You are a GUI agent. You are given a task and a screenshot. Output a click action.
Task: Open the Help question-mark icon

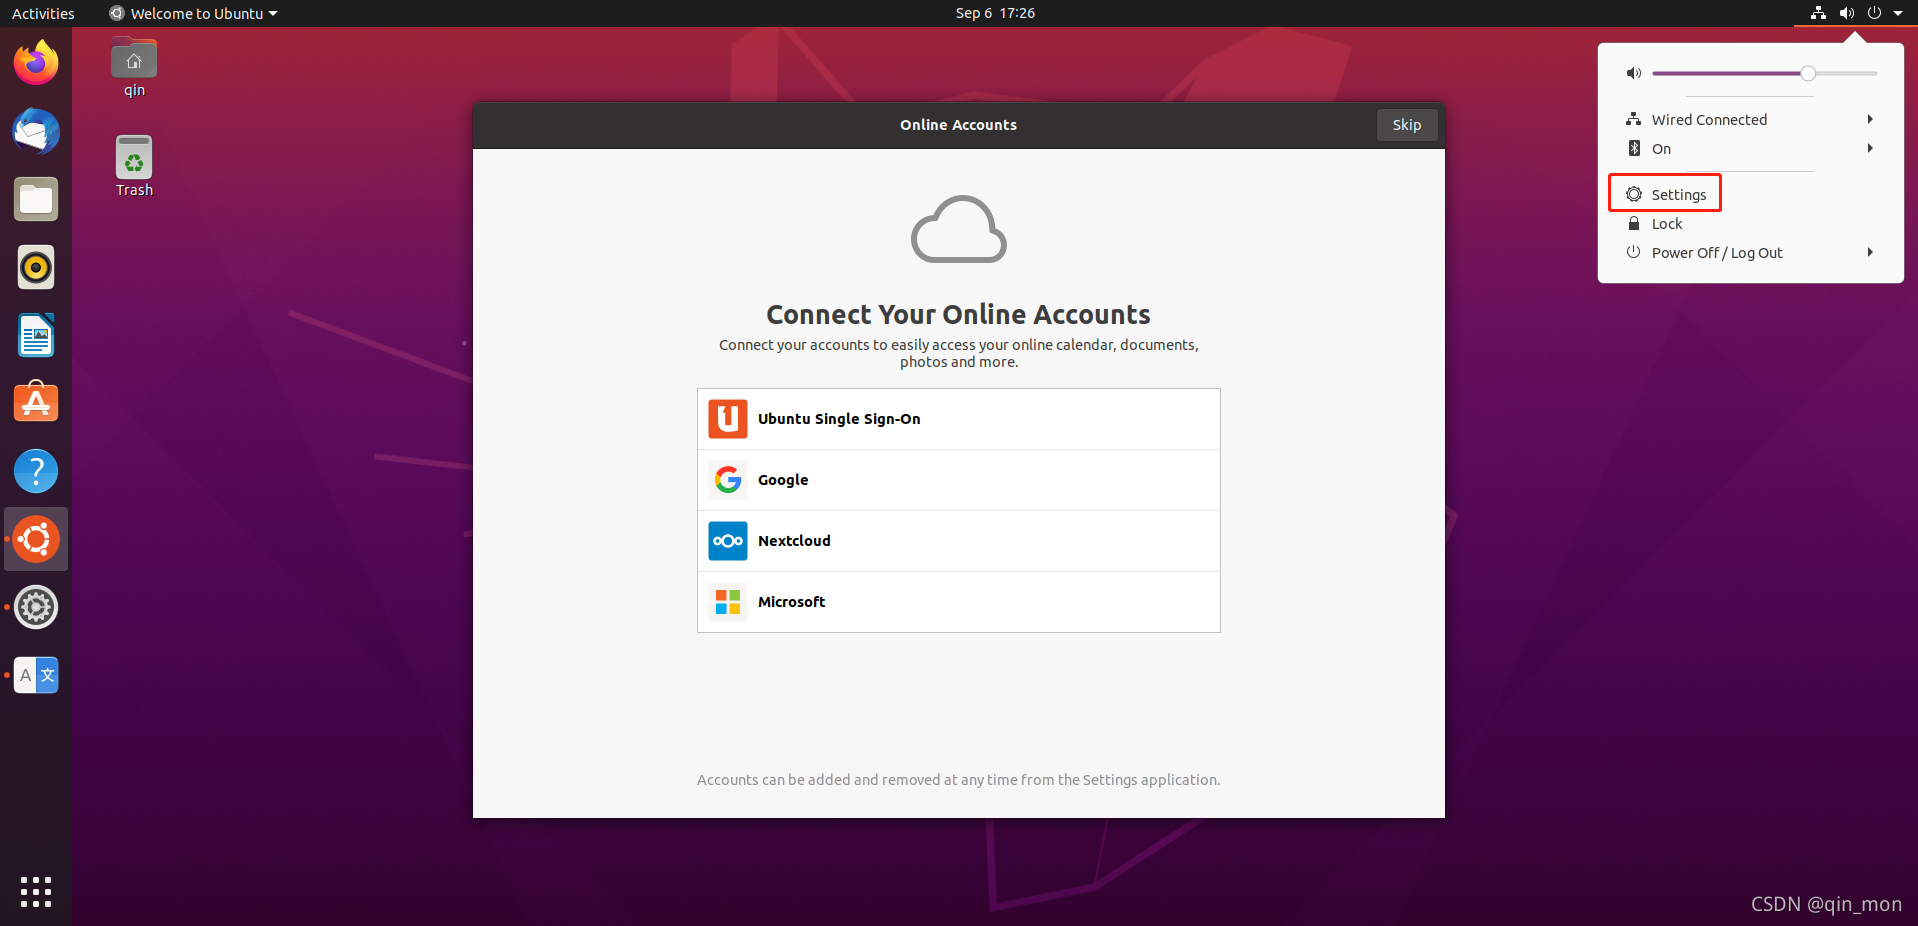[x=36, y=471]
